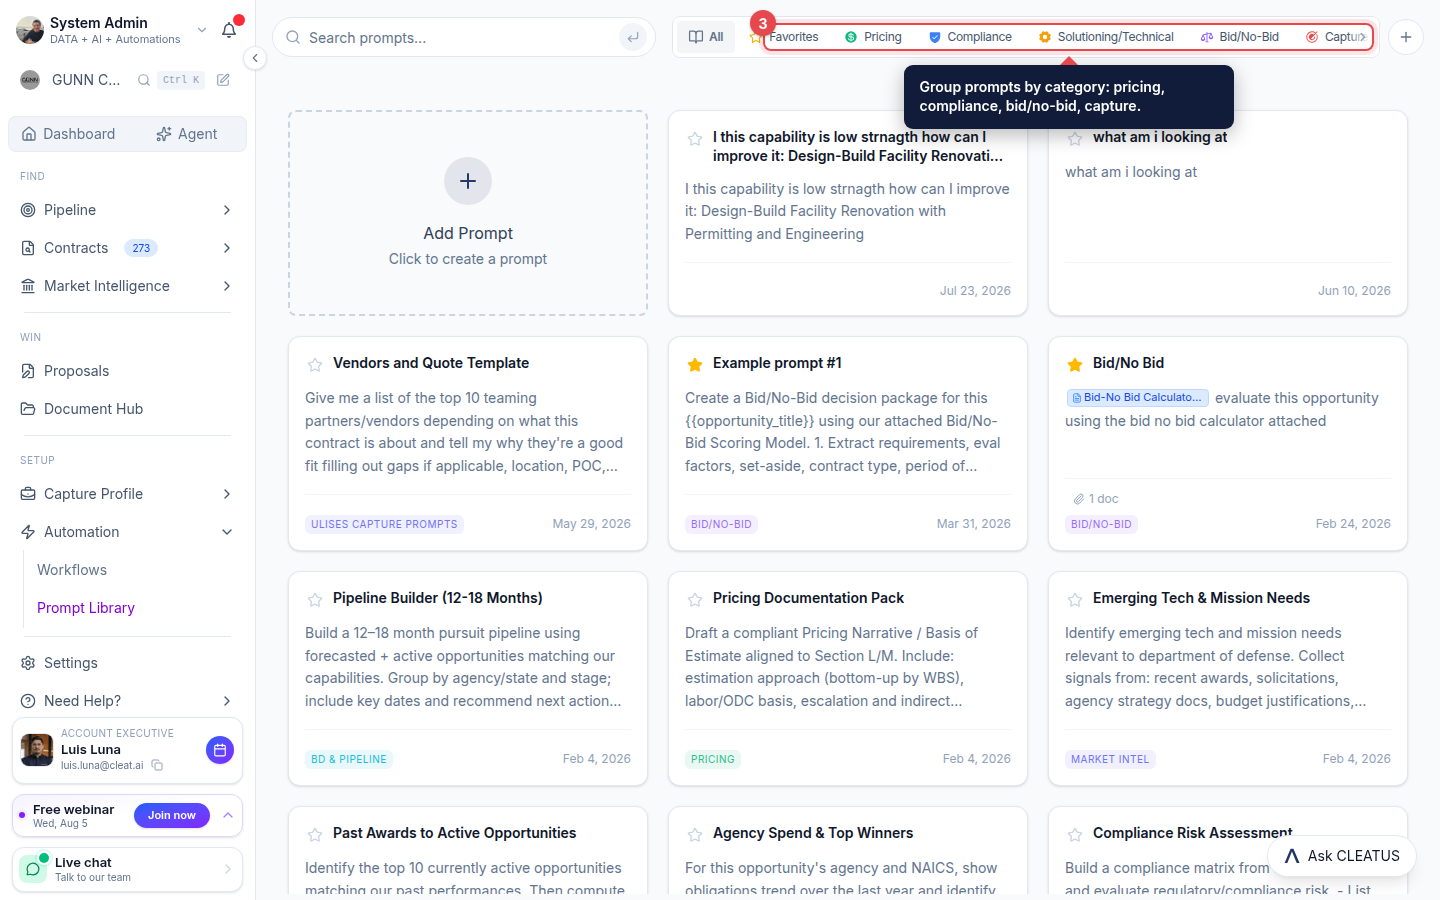Join the free webinar now
This screenshot has height=900, width=1440.
tap(172, 816)
